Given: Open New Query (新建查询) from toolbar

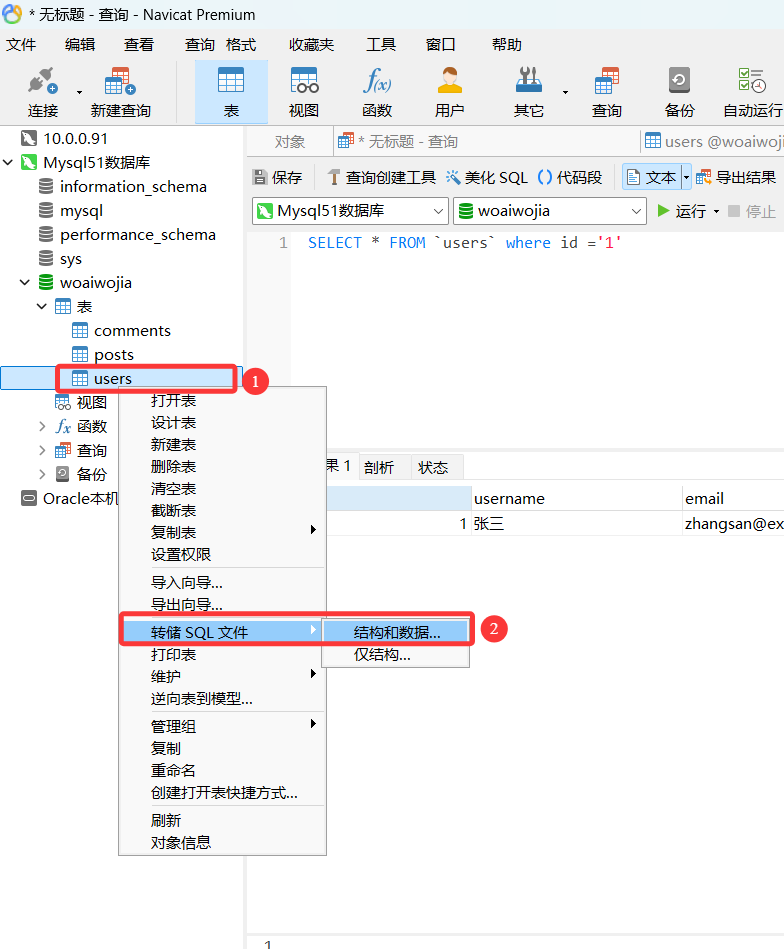Looking at the screenshot, I should pos(120,92).
